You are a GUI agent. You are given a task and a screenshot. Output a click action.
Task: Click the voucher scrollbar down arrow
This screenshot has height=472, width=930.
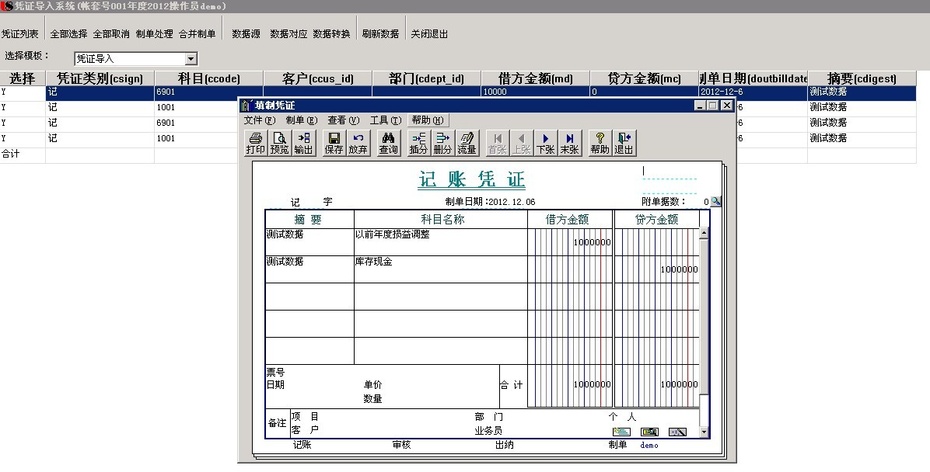pos(703,430)
